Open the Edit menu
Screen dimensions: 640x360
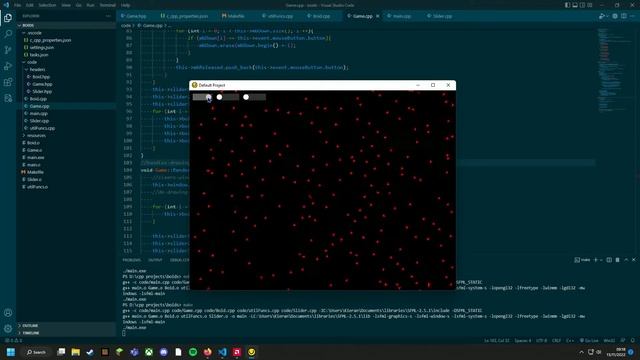(30, 5)
